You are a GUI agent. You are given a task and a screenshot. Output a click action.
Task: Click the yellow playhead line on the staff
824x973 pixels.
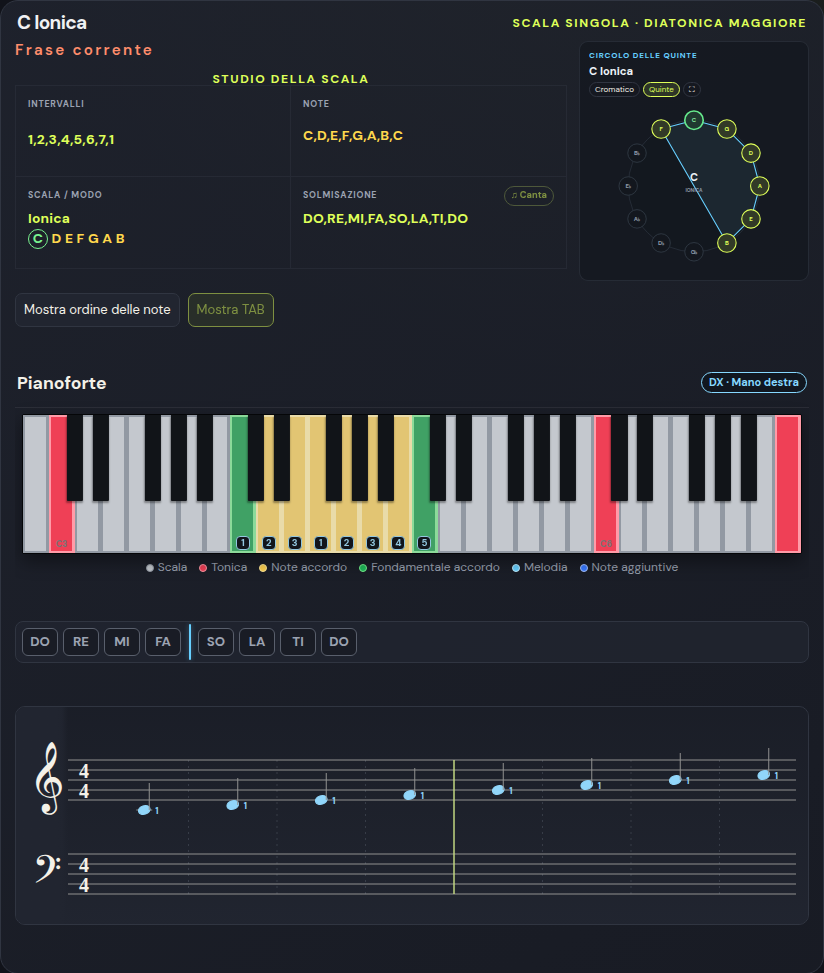click(x=454, y=827)
